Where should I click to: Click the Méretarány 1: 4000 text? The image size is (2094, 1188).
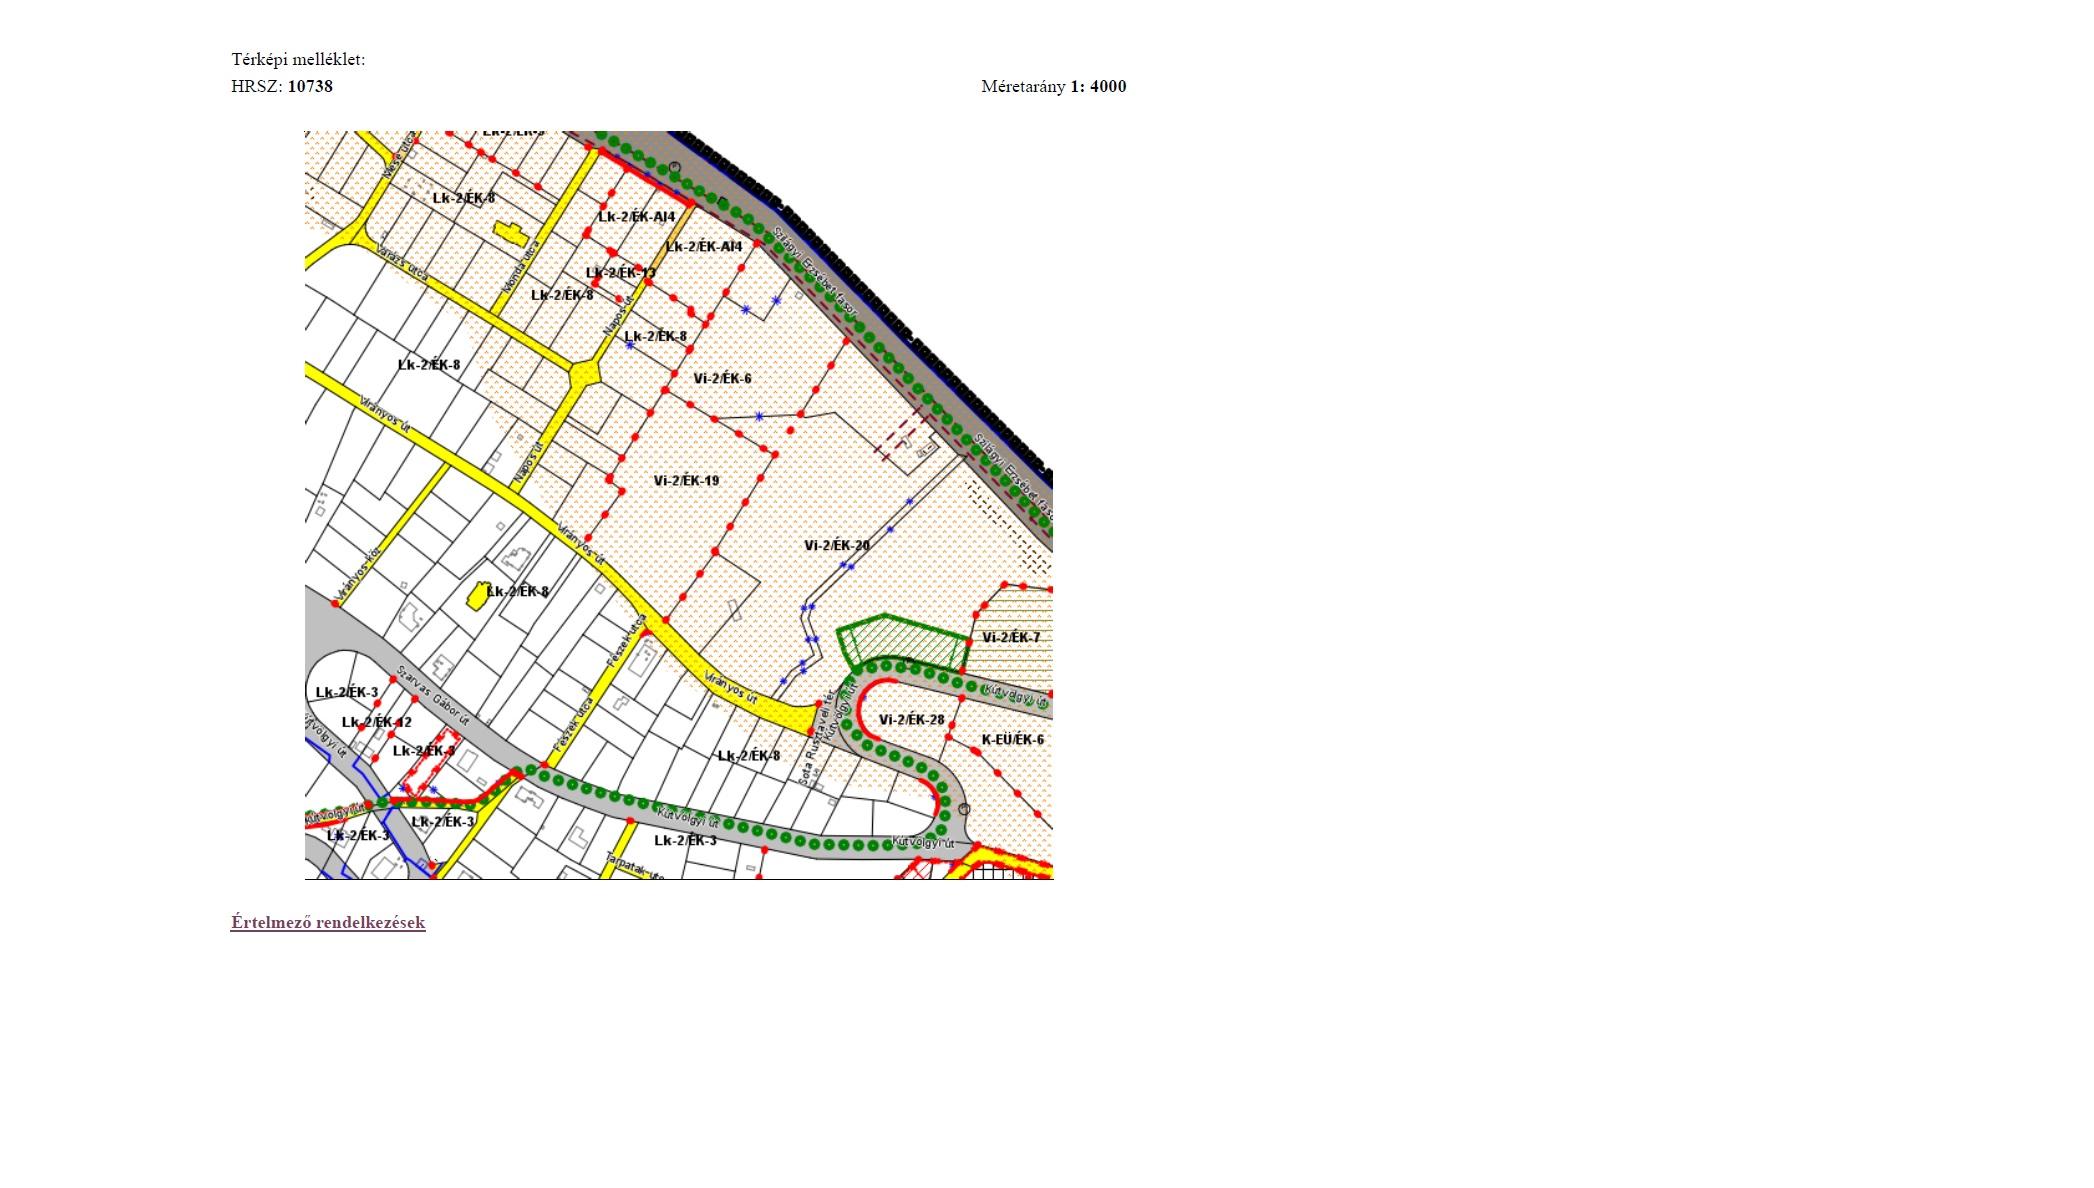1054,86
